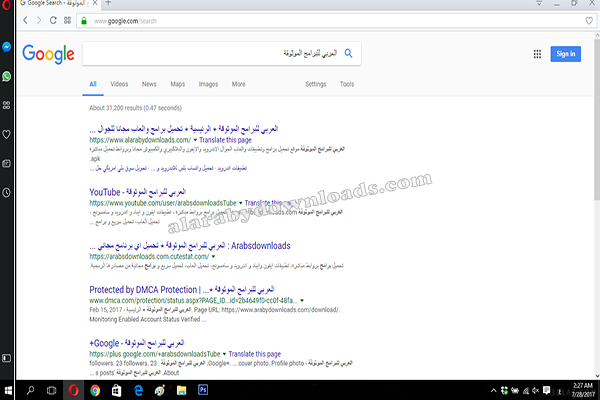Open the More search categories menu
Image resolution: width=600 pixels, height=400 pixels.
click(238, 84)
